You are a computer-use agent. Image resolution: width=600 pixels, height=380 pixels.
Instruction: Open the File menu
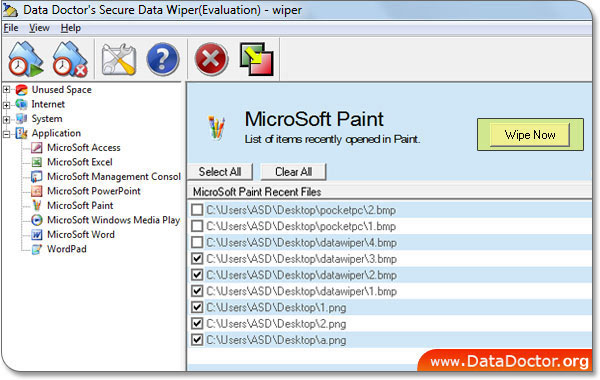11,28
